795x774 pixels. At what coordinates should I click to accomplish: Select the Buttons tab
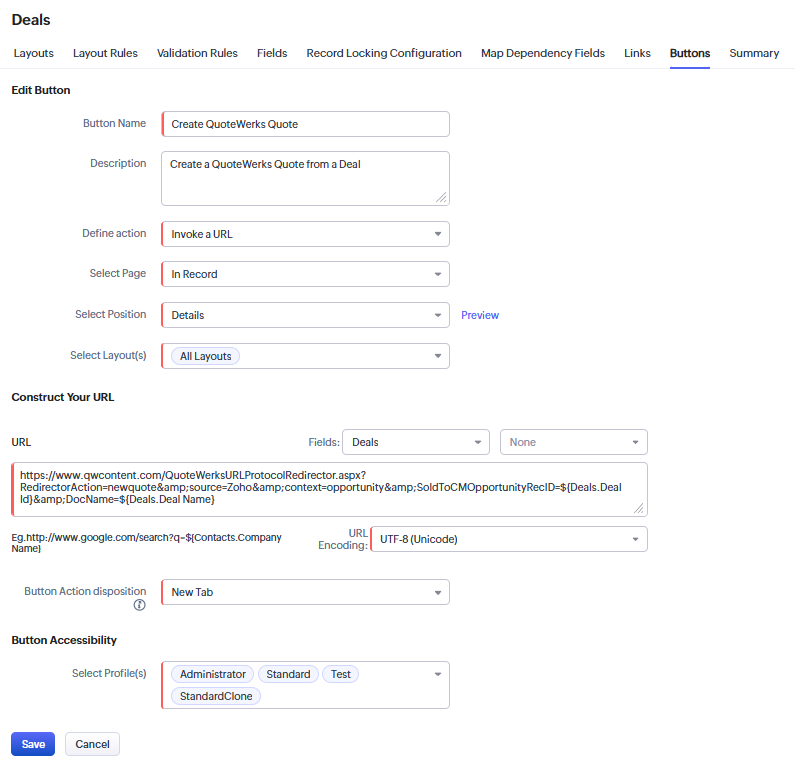(690, 53)
